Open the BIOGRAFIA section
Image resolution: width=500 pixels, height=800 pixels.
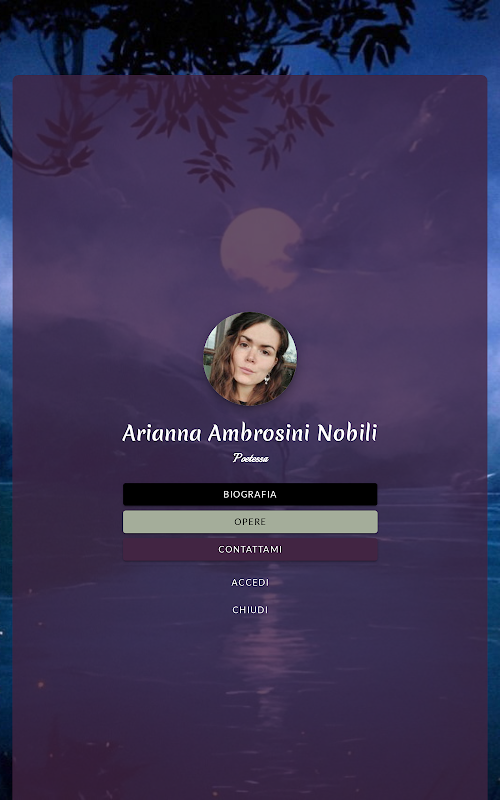pyautogui.click(x=250, y=494)
